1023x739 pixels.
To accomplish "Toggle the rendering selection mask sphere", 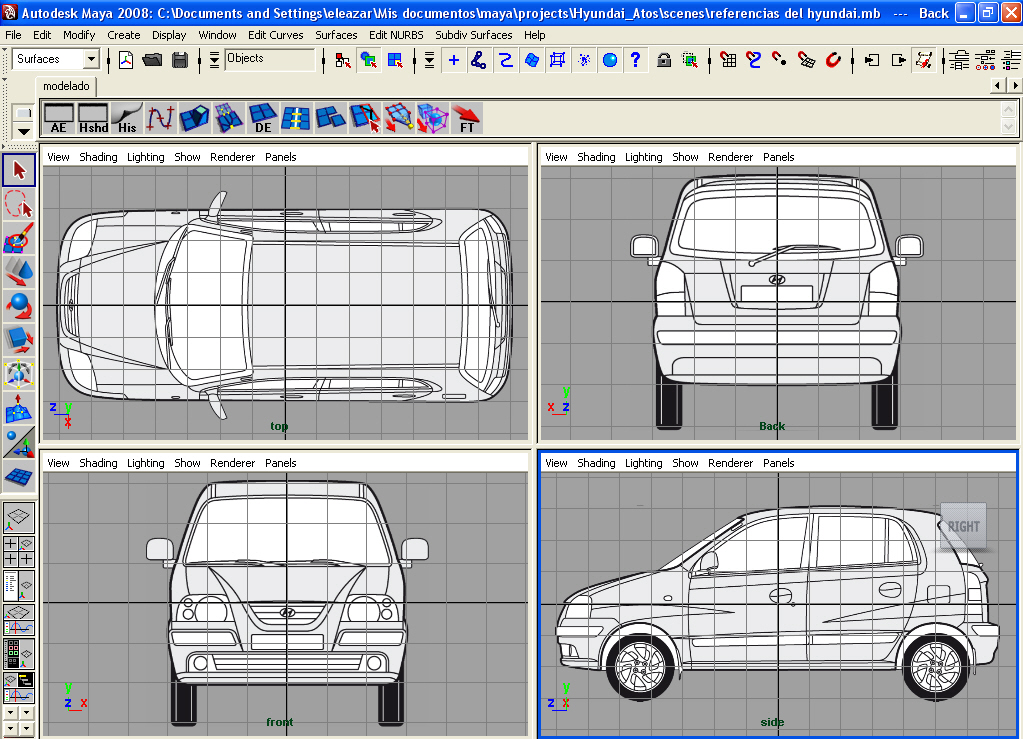I will click(610, 61).
